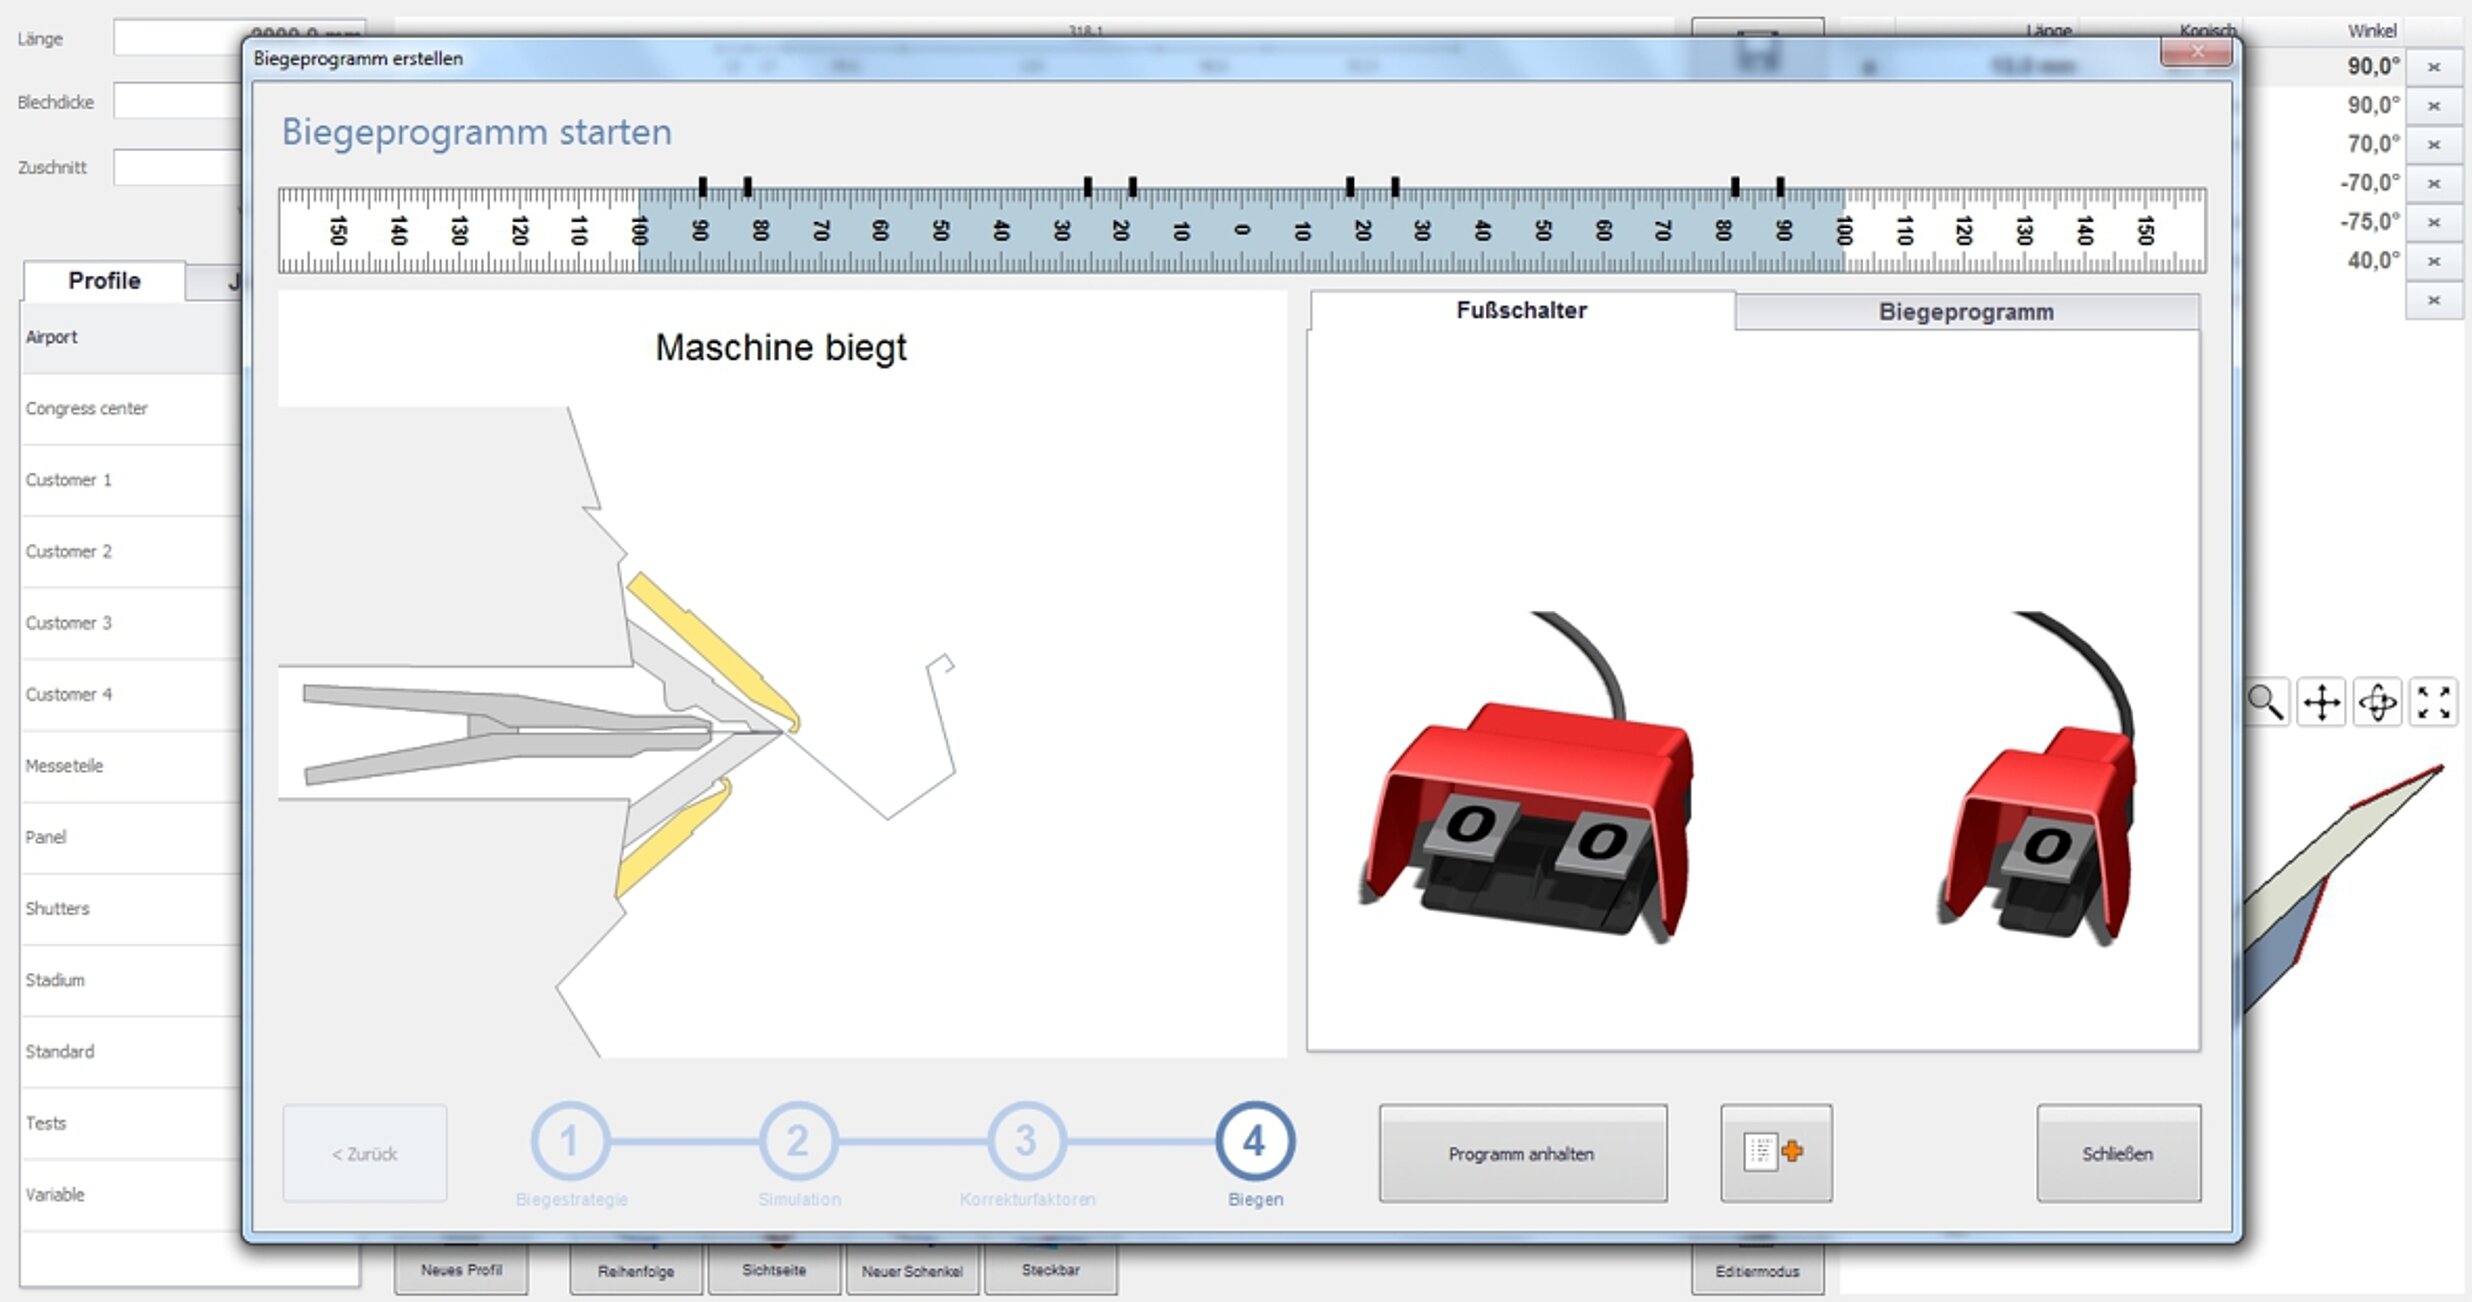
Task: Select step 3 Korrekturfaktoren circle
Action: [x=1026, y=1141]
